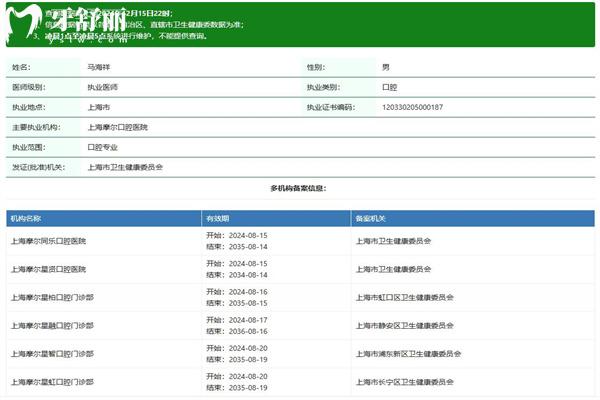Screen dimensions: 600x400
Task: Click 上海市浦东新区卫生健康委员会
Action: click(408, 354)
